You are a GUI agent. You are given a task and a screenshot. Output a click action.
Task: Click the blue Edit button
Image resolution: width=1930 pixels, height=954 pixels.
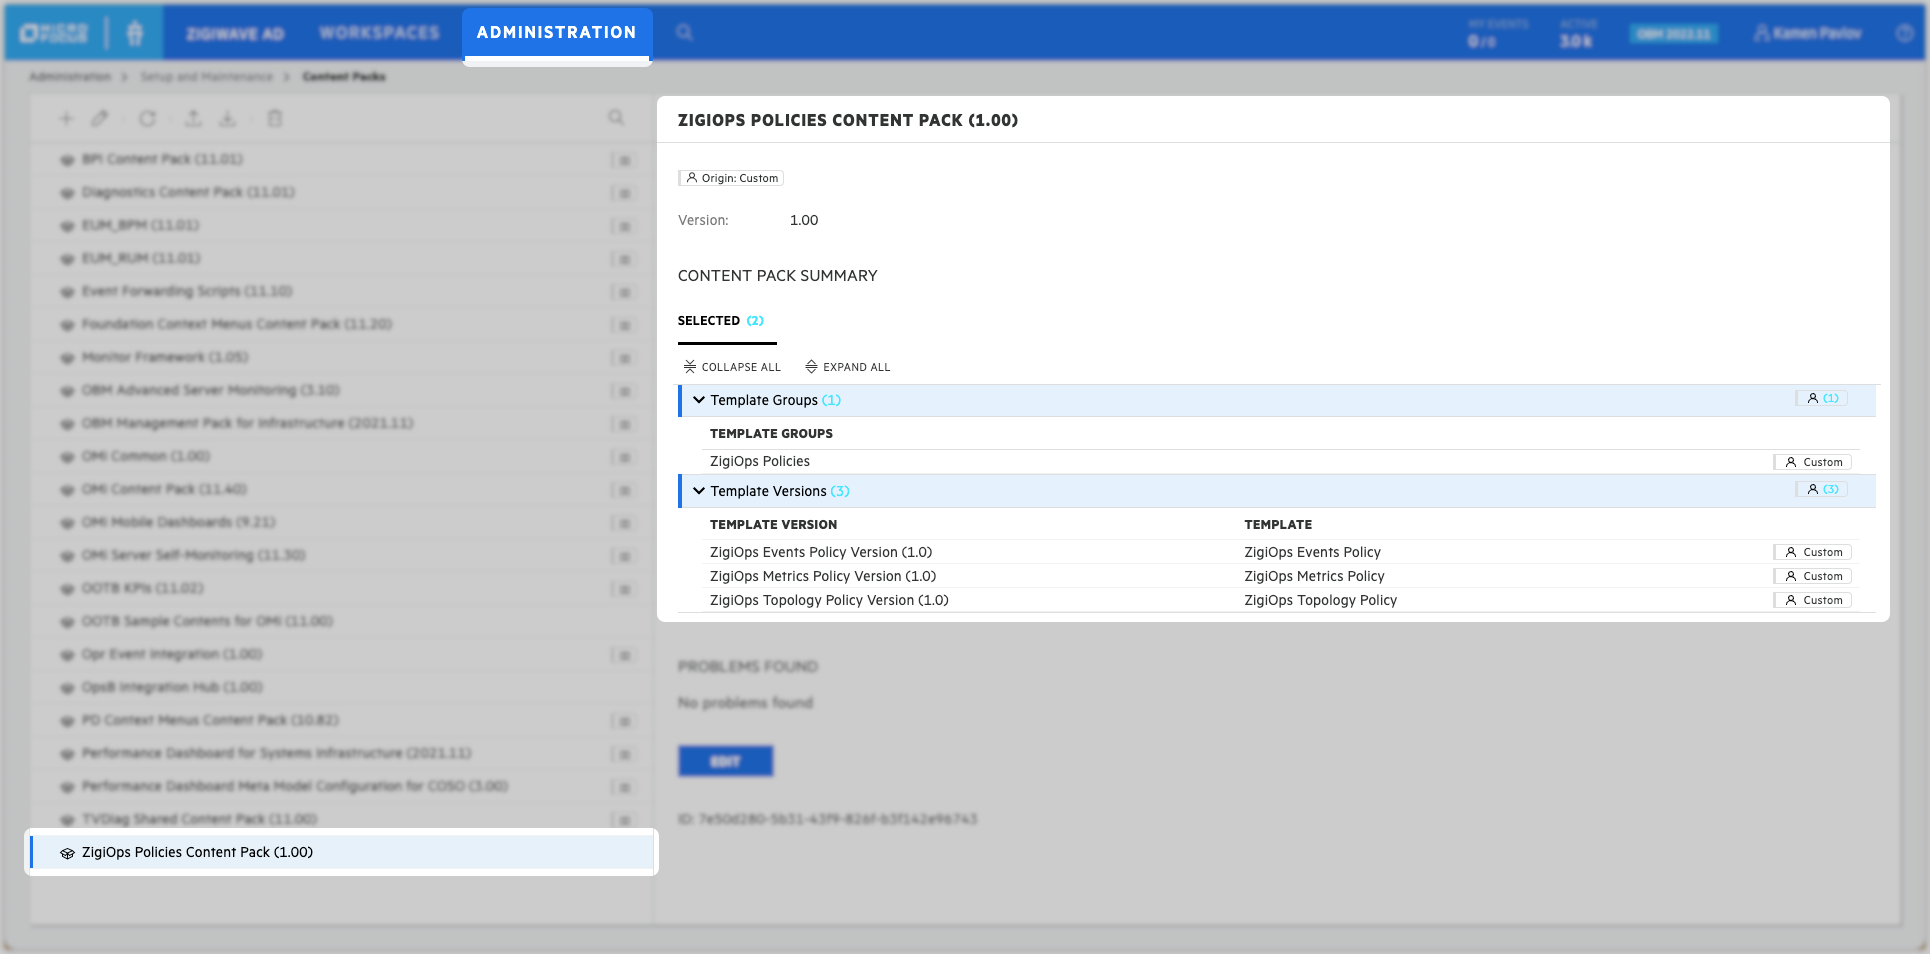[x=725, y=761]
